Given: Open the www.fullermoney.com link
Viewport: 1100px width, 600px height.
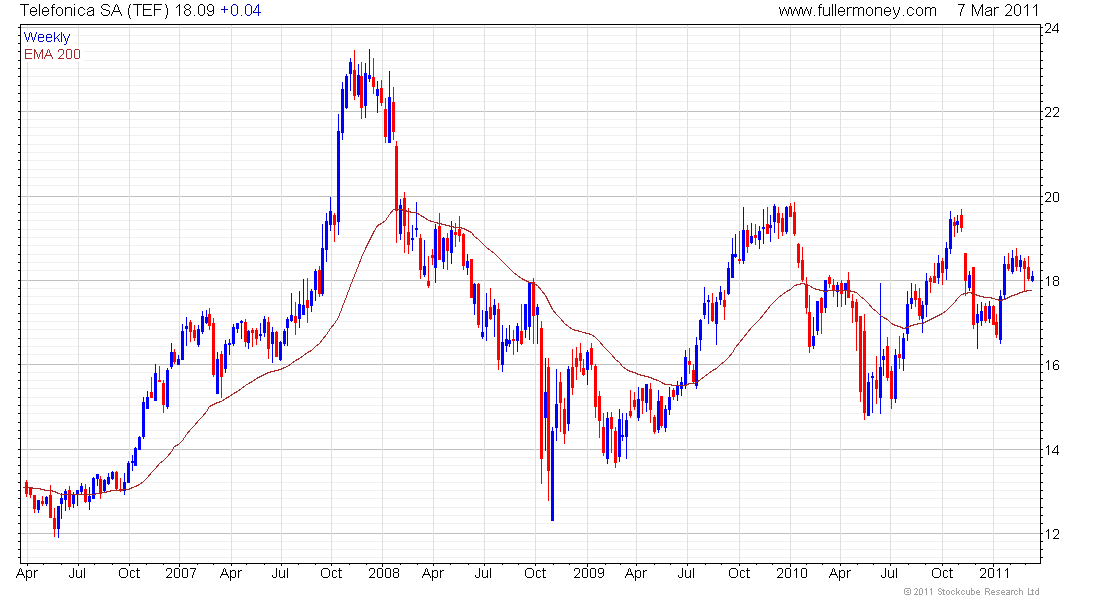Looking at the screenshot, I should tap(857, 11).
